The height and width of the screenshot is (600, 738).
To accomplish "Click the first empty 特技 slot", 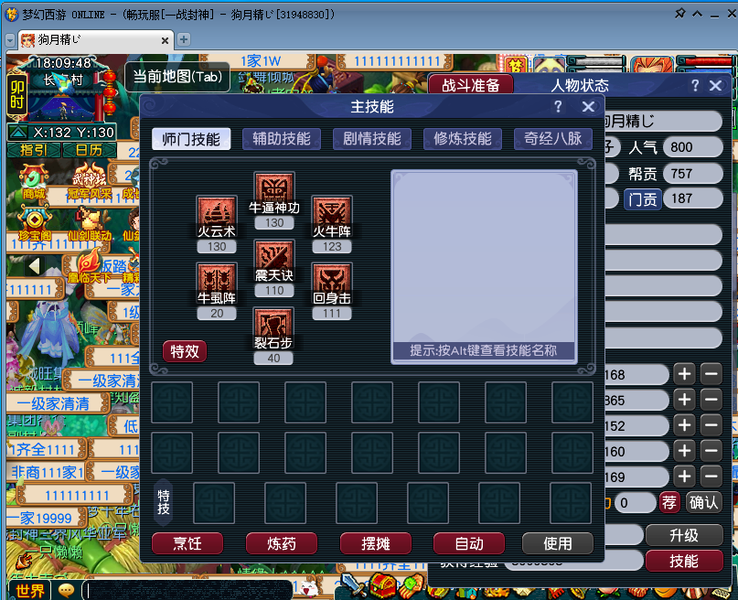I will click(x=214, y=503).
